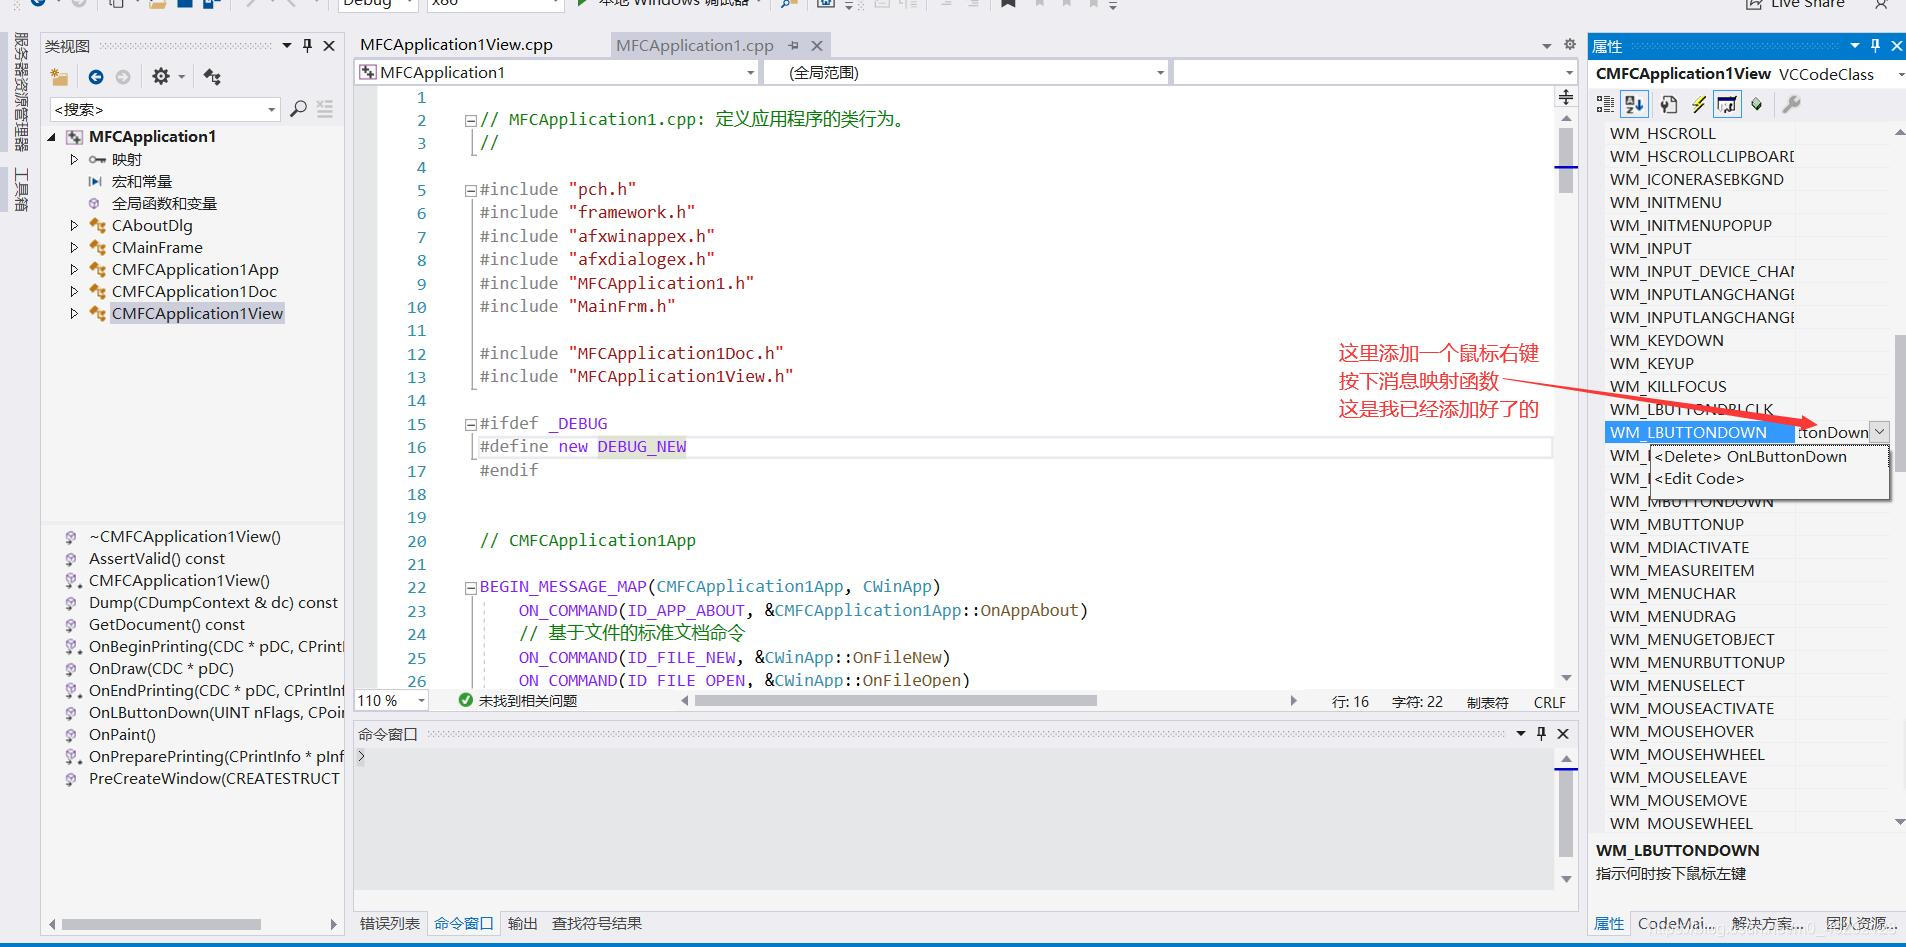Click the code editor horizontal scrollbar
This screenshot has height=947, width=1906.
click(x=896, y=701)
